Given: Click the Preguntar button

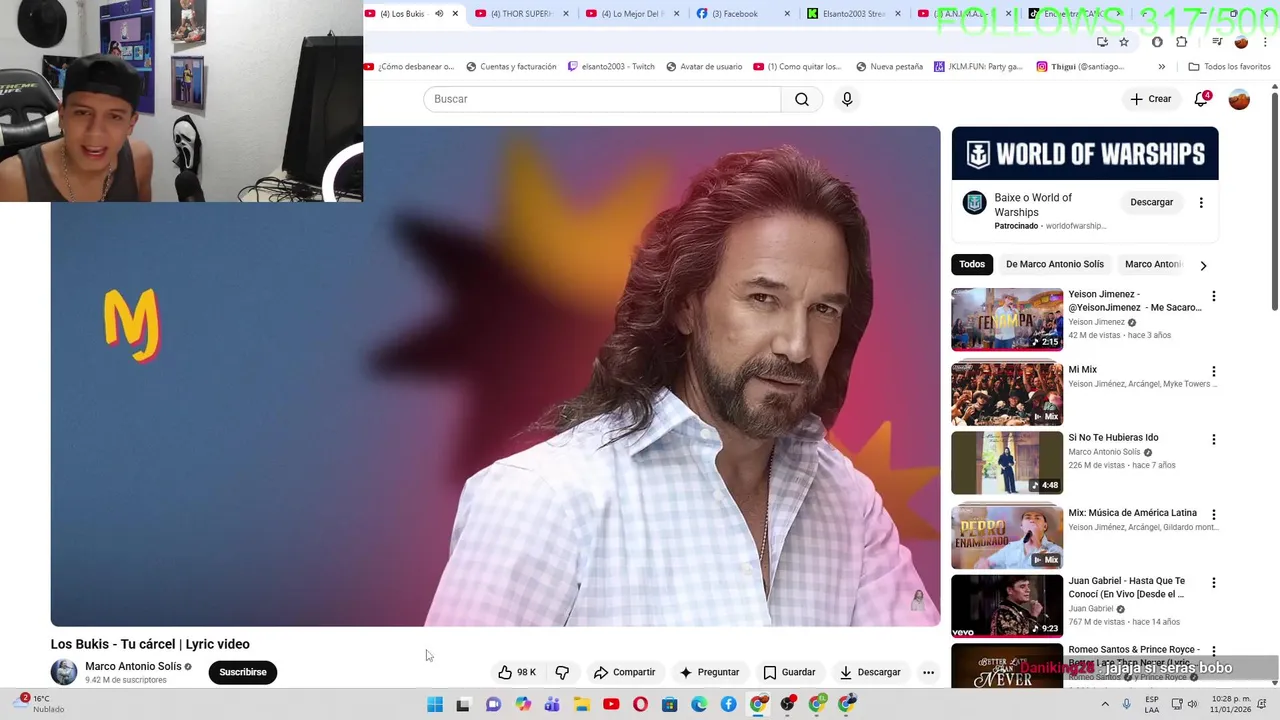Looking at the screenshot, I should click(x=709, y=672).
